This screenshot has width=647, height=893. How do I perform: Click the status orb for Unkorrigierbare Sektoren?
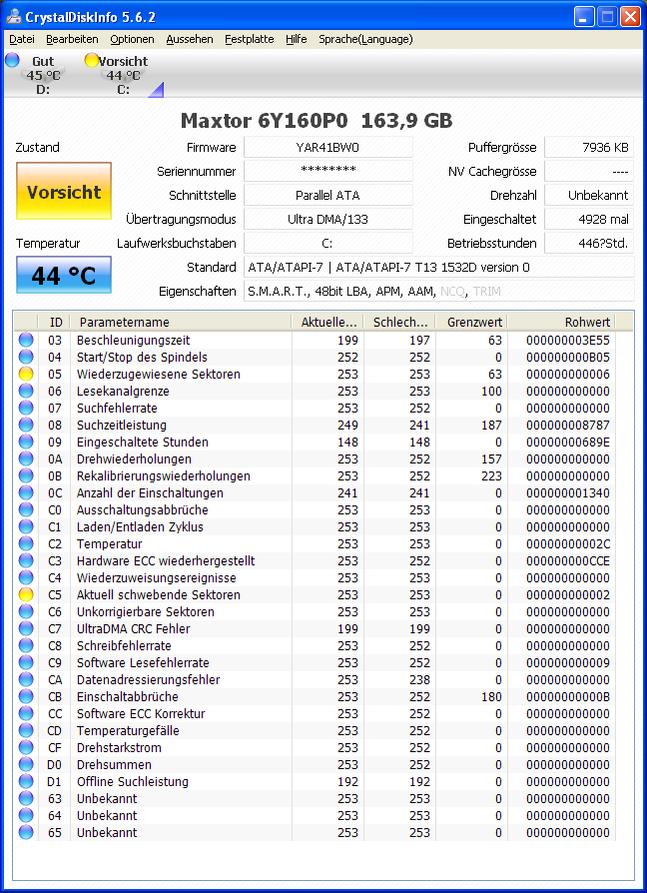point(26,612)
